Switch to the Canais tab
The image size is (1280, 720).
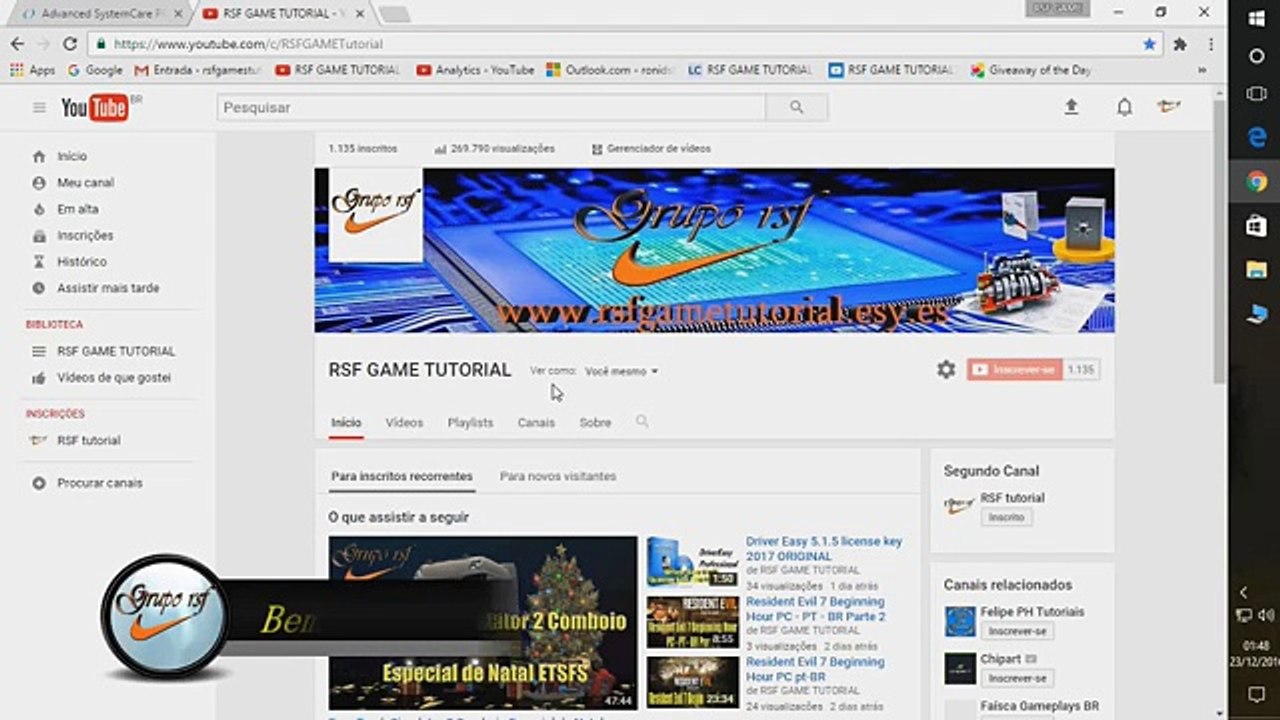point(536,423)
